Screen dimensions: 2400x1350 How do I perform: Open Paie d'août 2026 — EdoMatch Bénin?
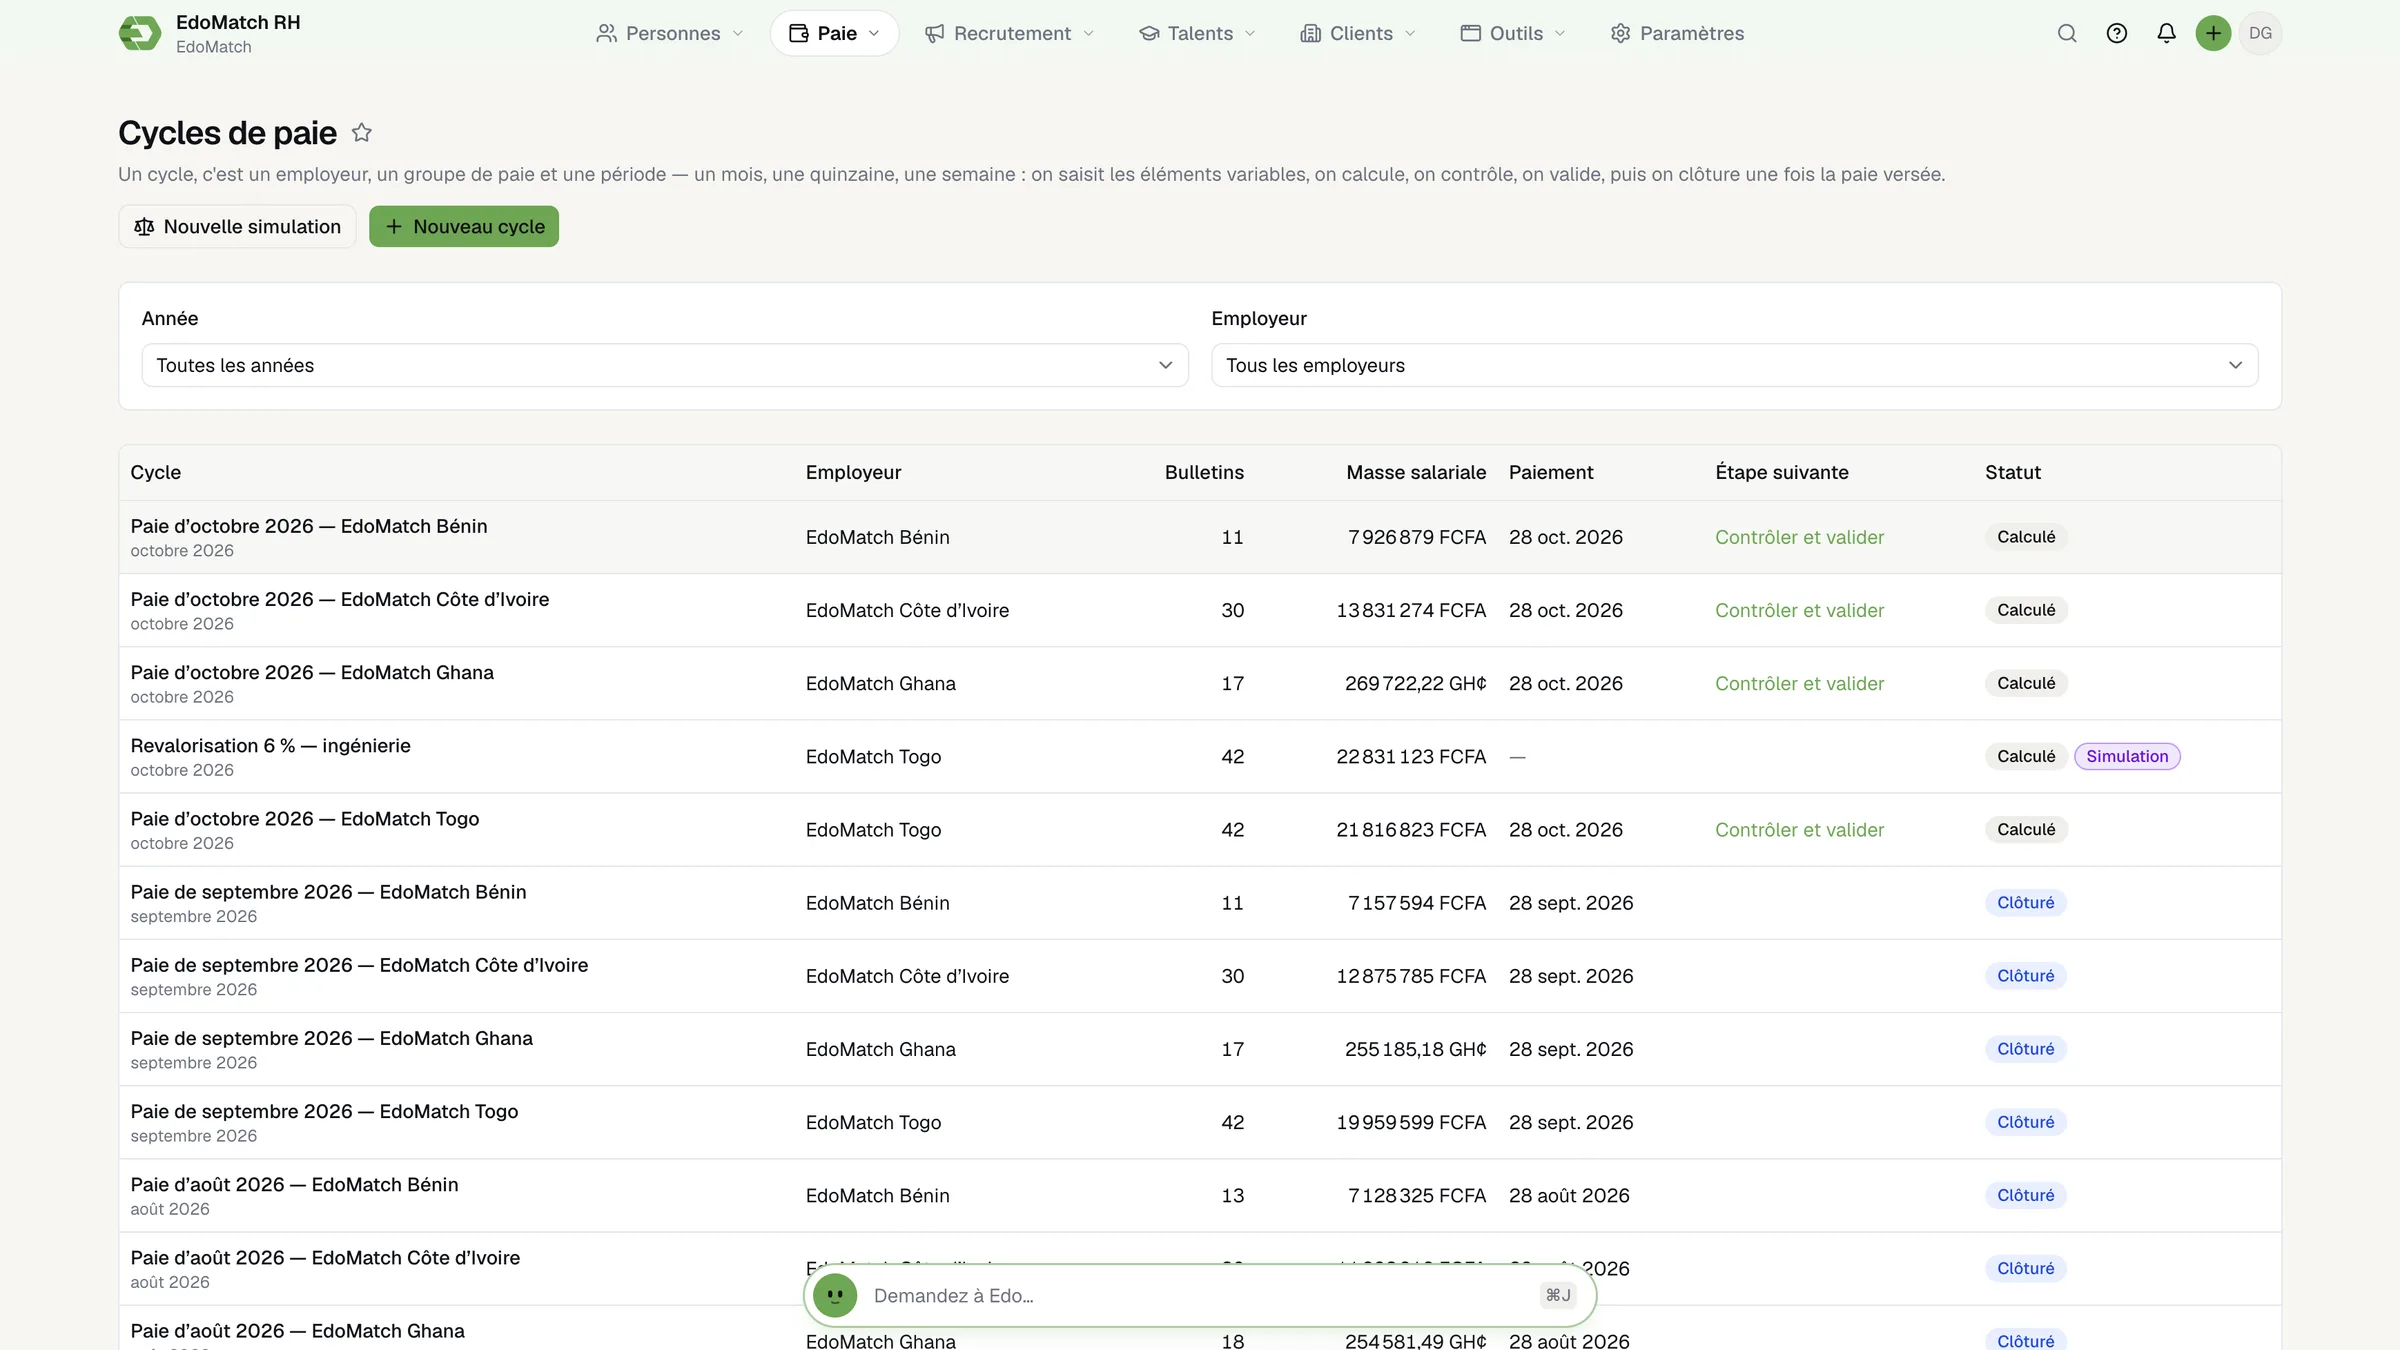pos(294,1184)
